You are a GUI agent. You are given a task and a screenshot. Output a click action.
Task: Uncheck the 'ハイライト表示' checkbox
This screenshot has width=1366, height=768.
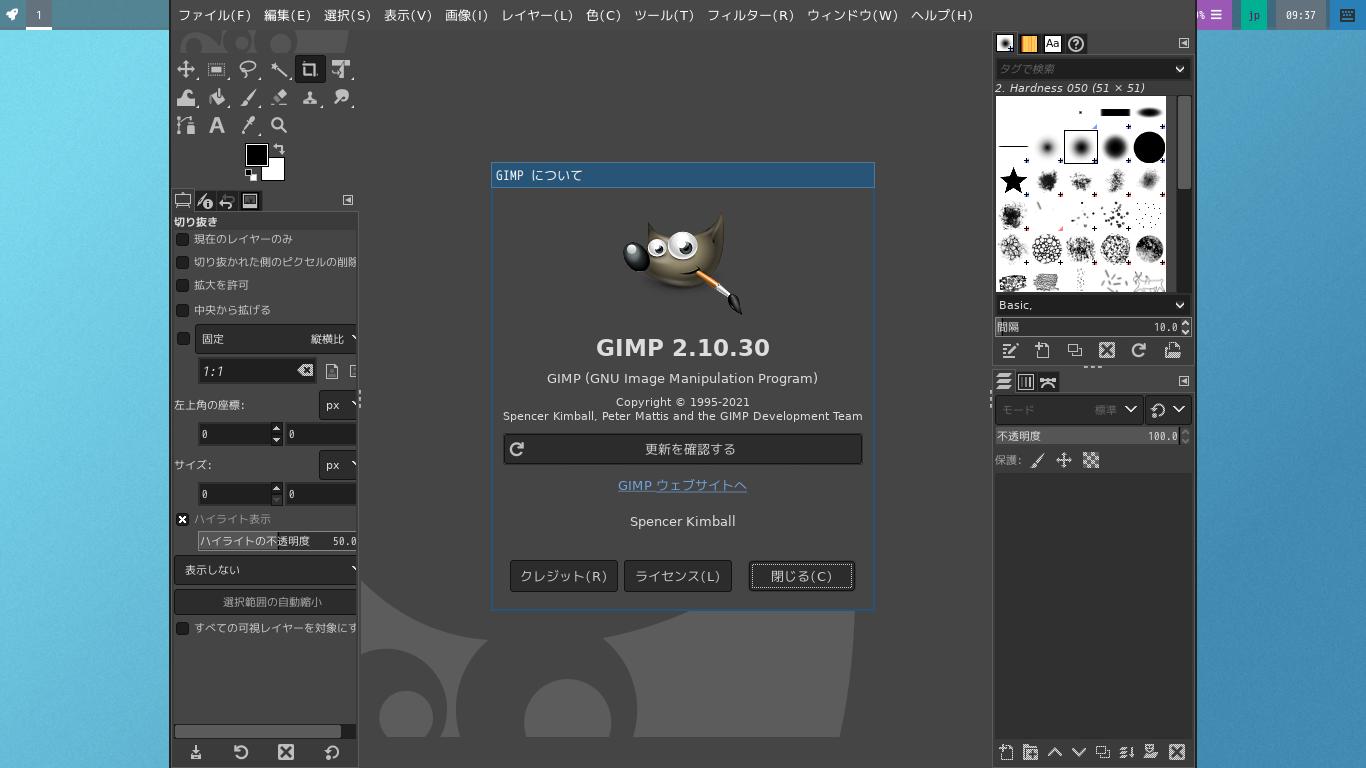coord(182,519)
